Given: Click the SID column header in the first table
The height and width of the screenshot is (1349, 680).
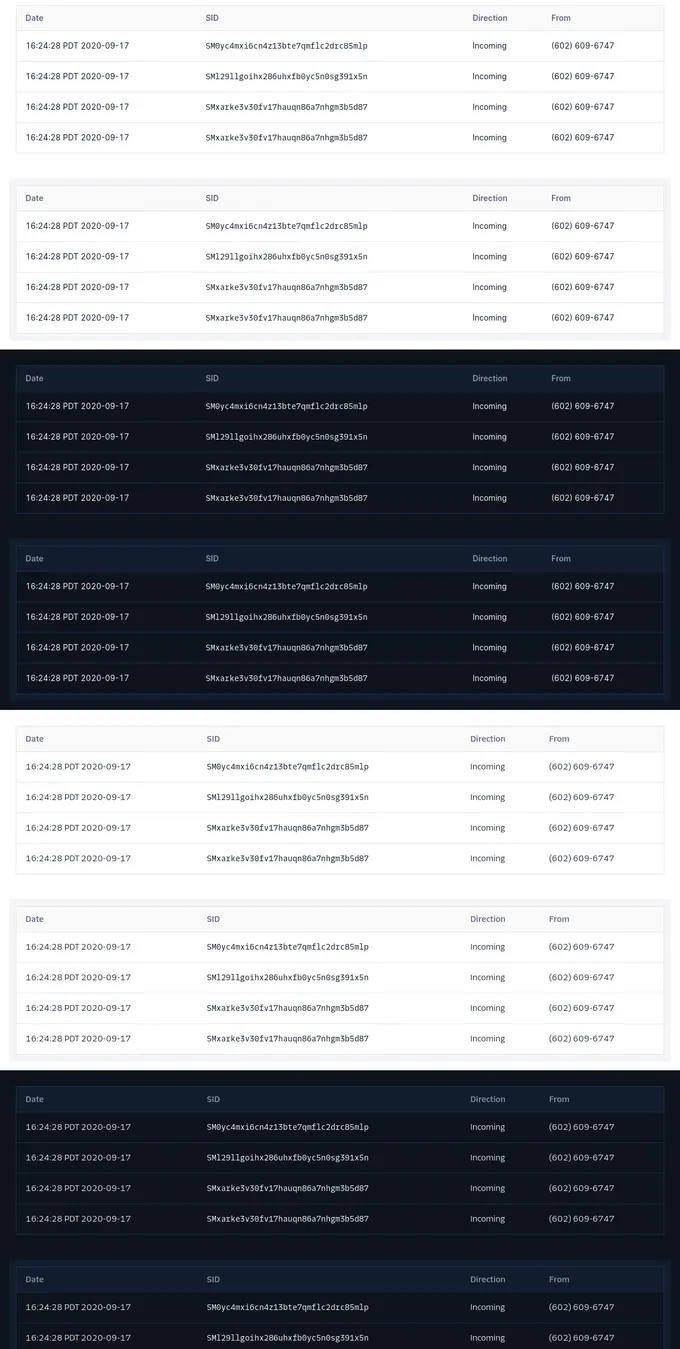Looking at the screenshot, I should click(x=212, y=18).
